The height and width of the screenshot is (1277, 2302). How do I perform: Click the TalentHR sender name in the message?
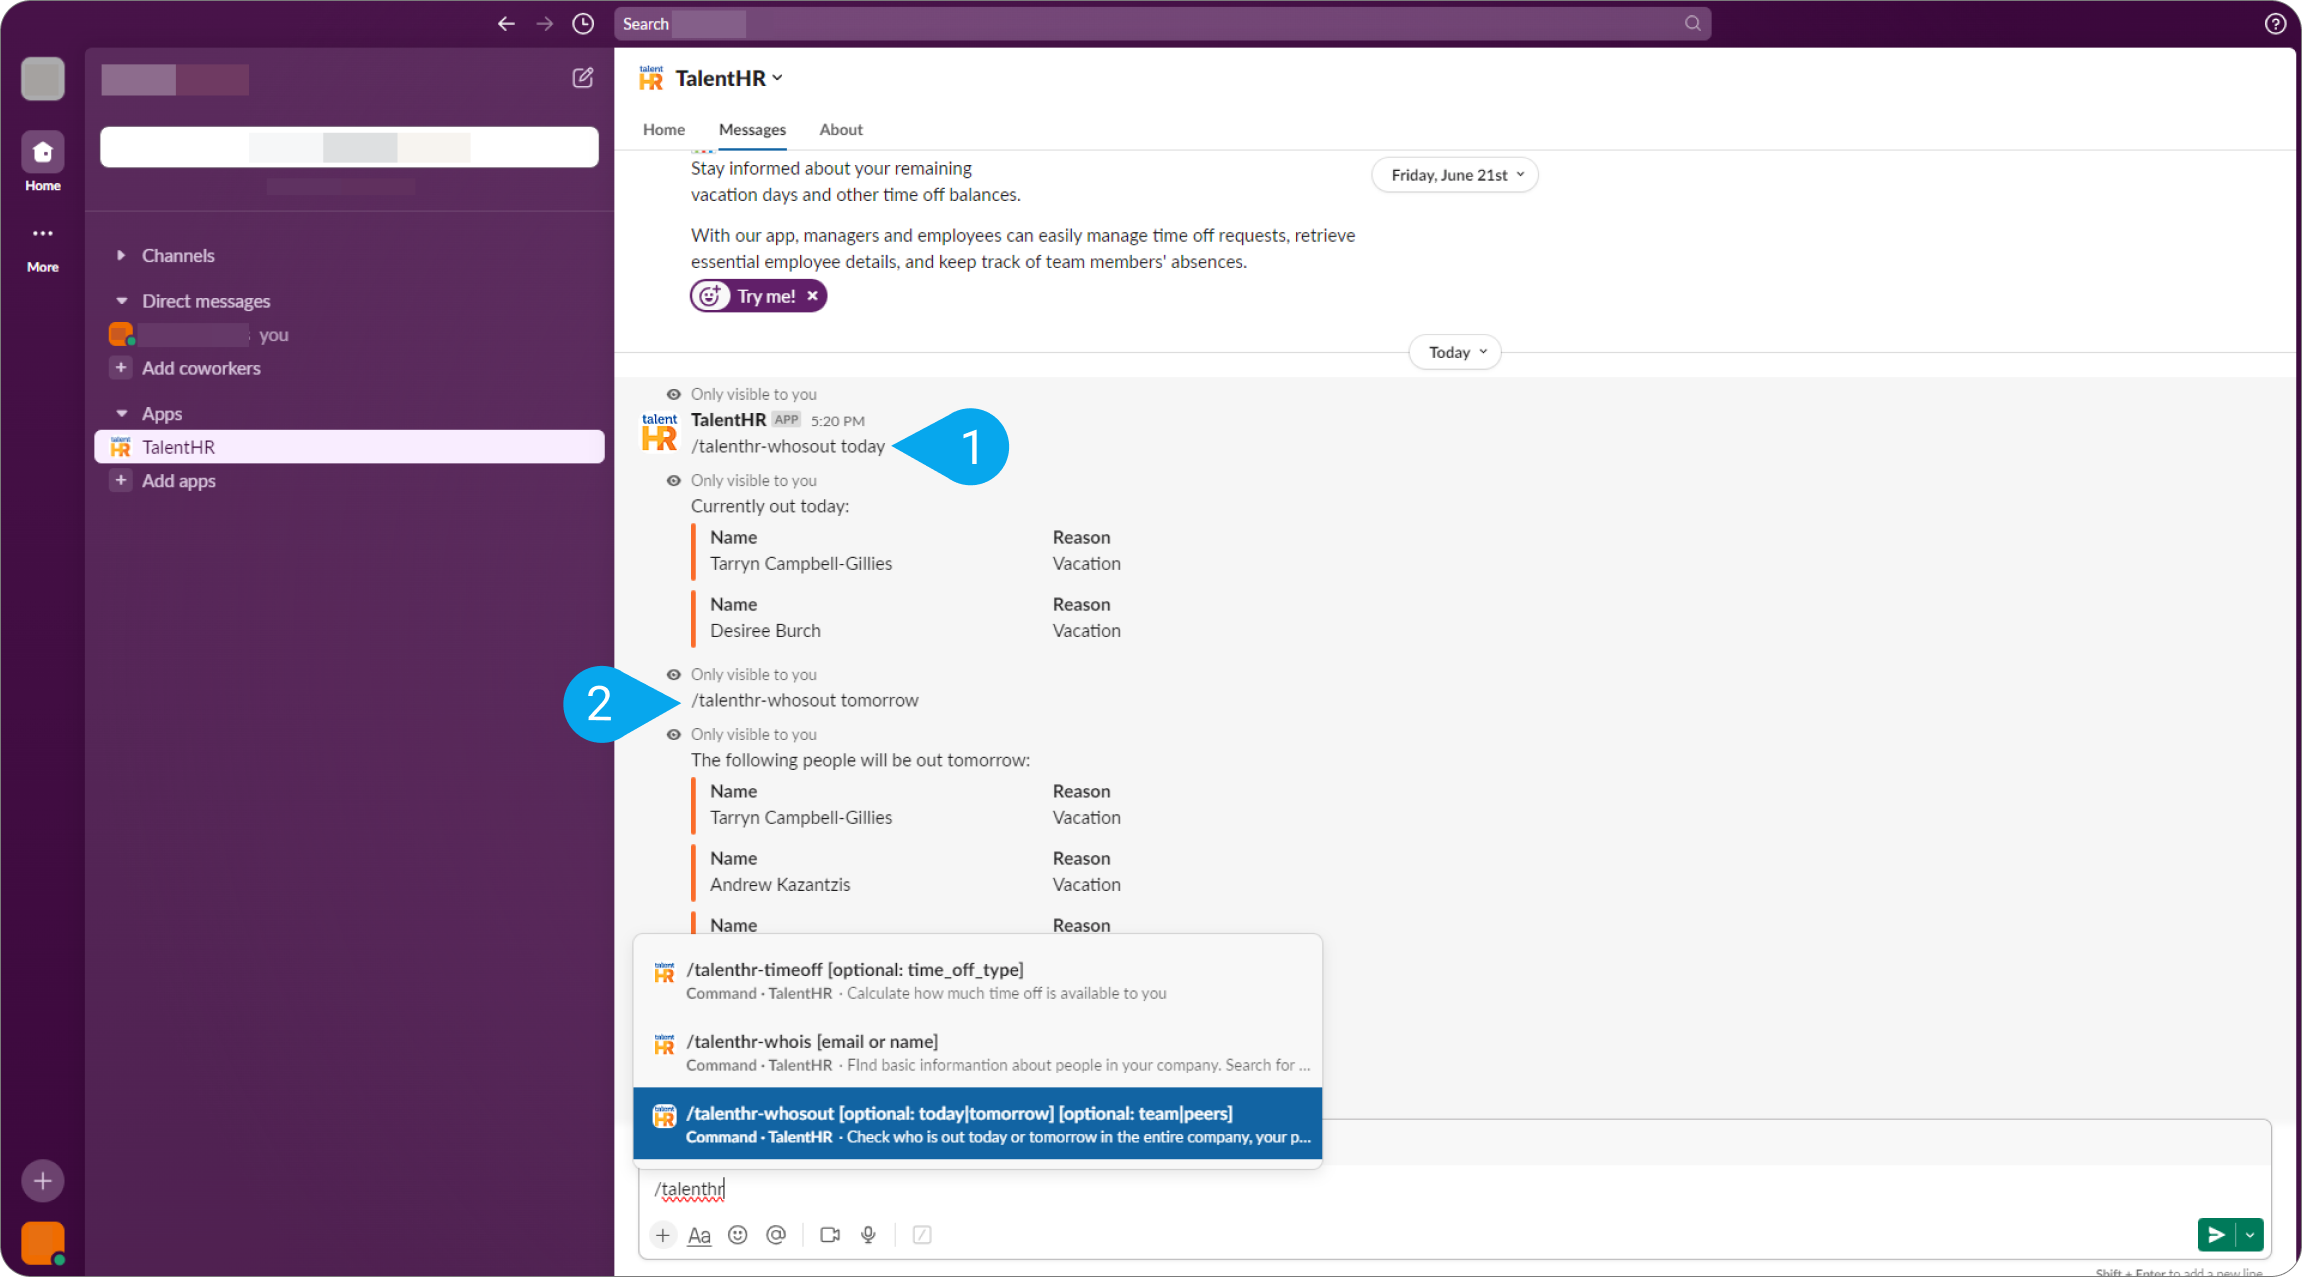tap(728, 420)
